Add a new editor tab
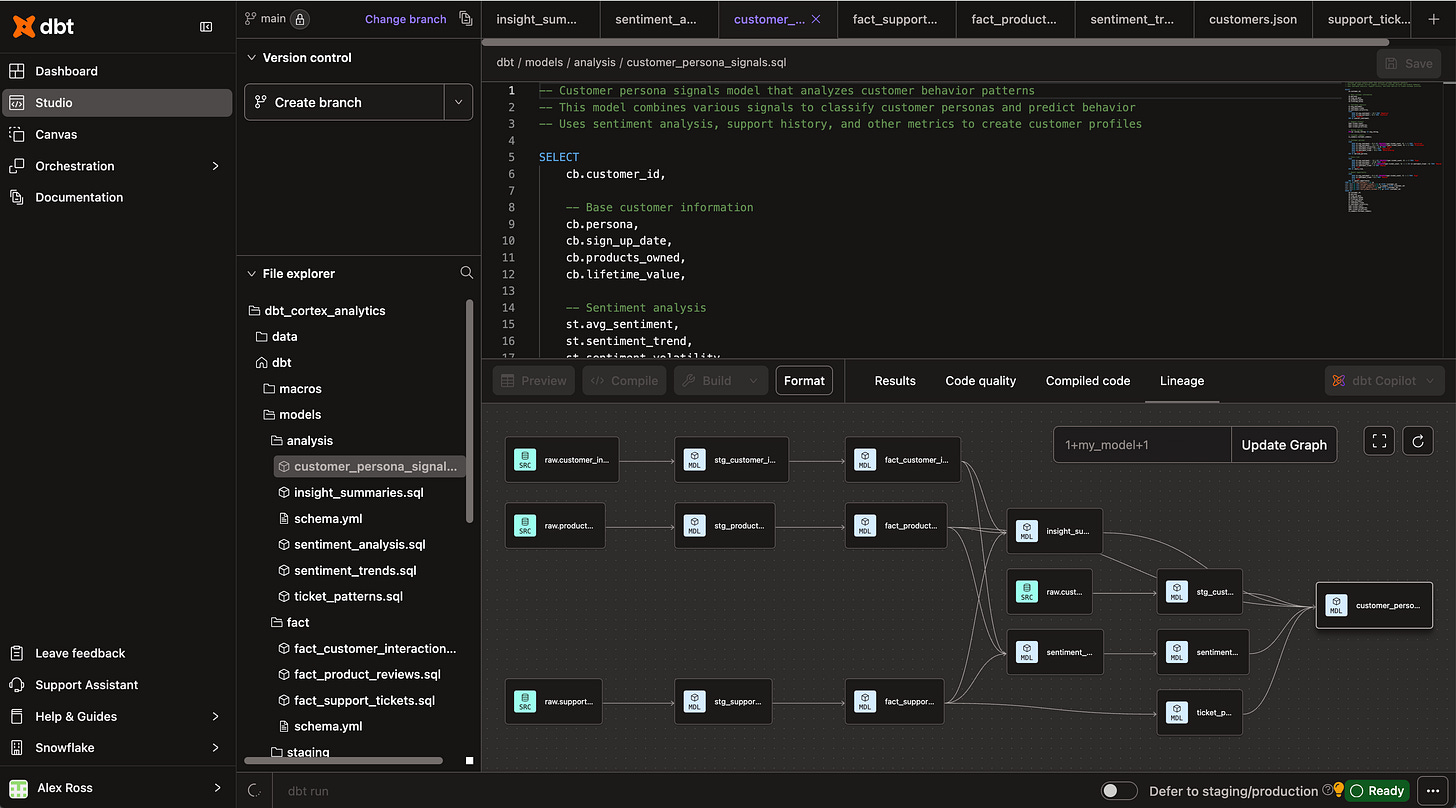Viewport: 1456px width, 808px height. click(x=1434, y=19)
